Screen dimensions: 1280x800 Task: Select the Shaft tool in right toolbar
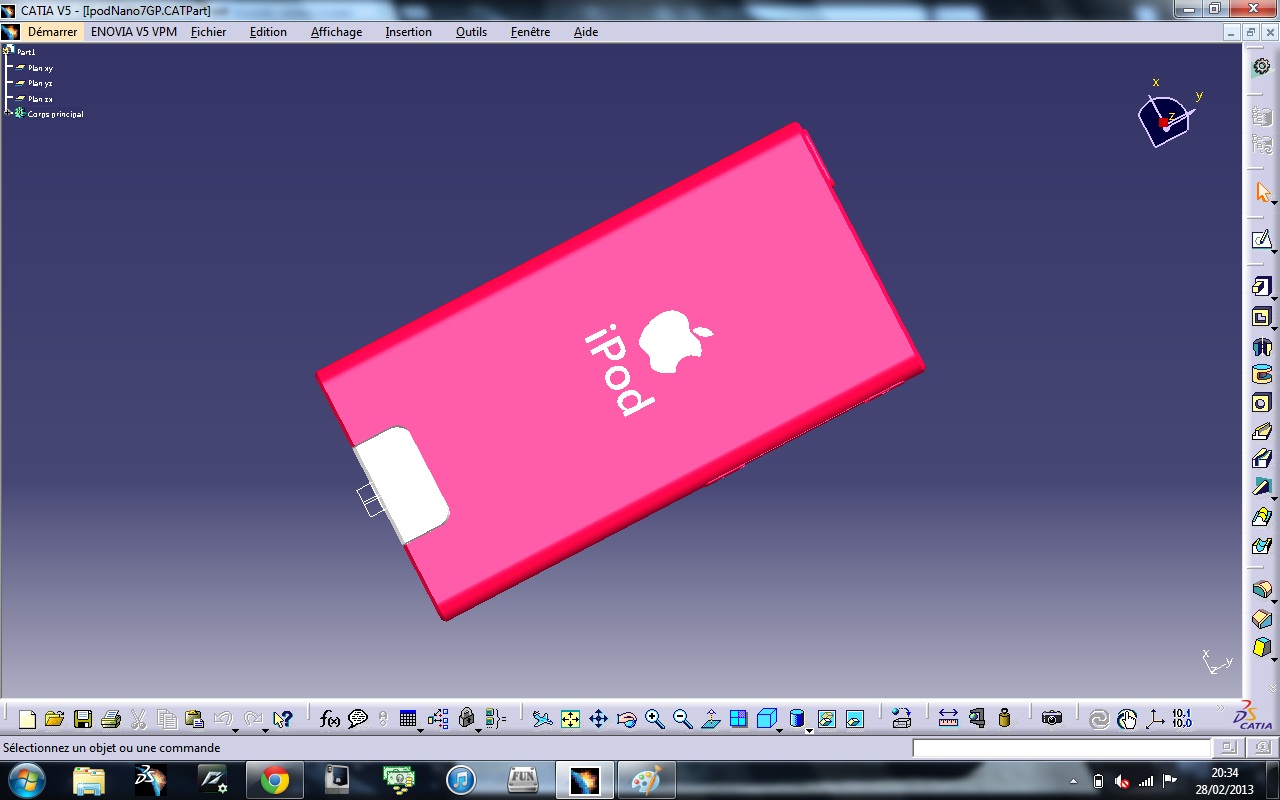(1262, 347)
